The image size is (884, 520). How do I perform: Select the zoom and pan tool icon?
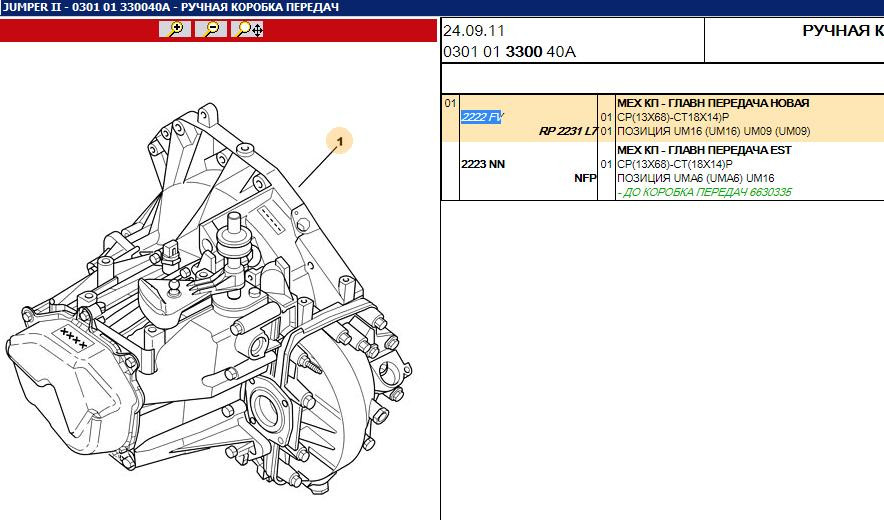248,30
